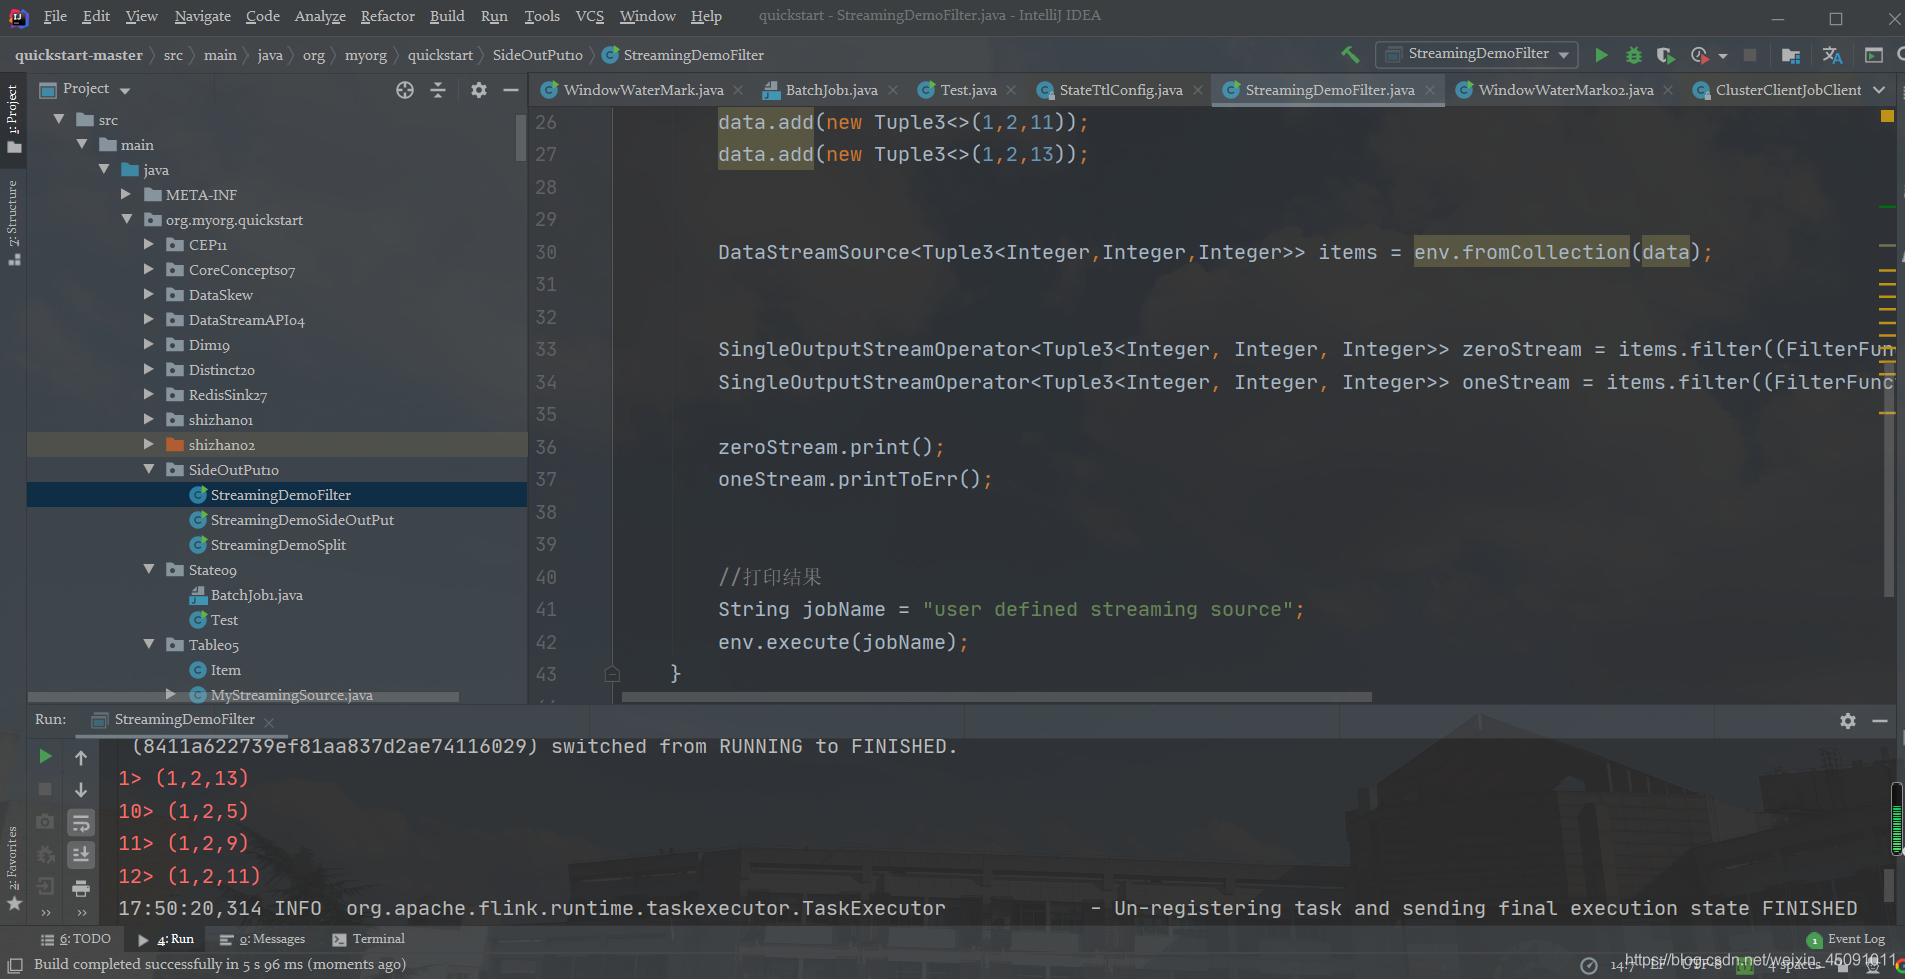Toggle soft-wrap in the Run console
The width and height of the screenshot is (1905, 979).
(x=81, y=823)
